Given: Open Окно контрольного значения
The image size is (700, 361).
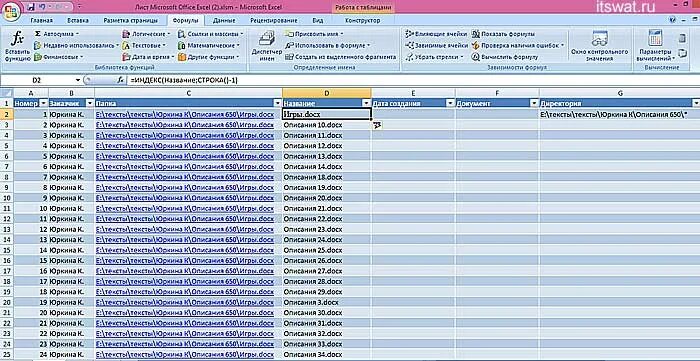Looking at the screenshot, I should (599, 46).
